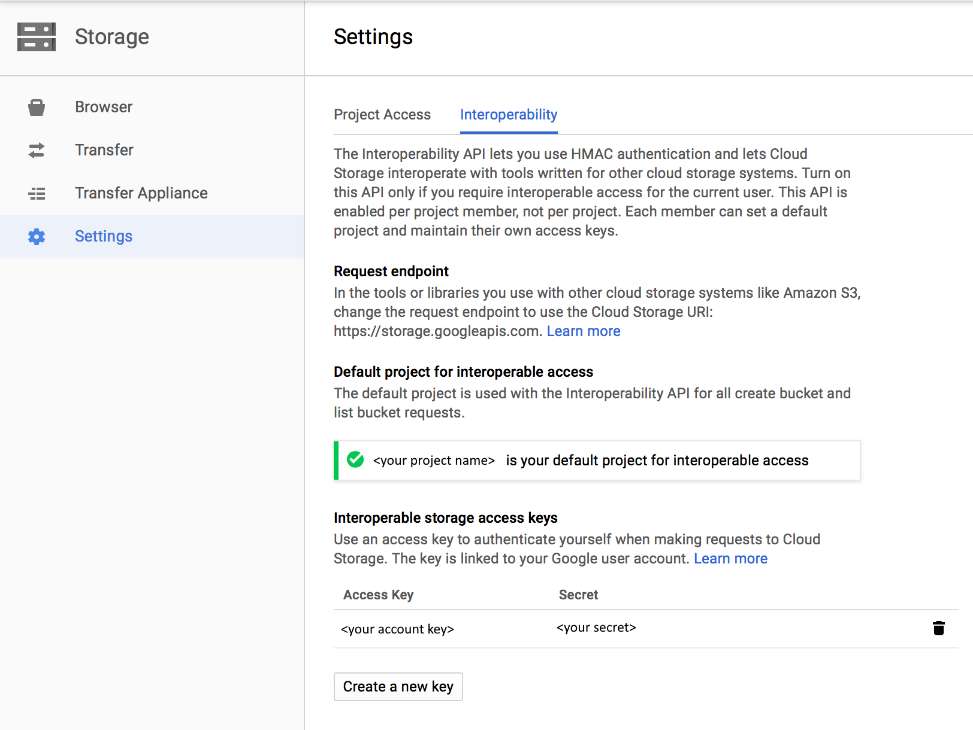Viewport: 973px width, 730px height.
Task: Click Default project for interoperable access heading
Action: [x=464, y=372]
